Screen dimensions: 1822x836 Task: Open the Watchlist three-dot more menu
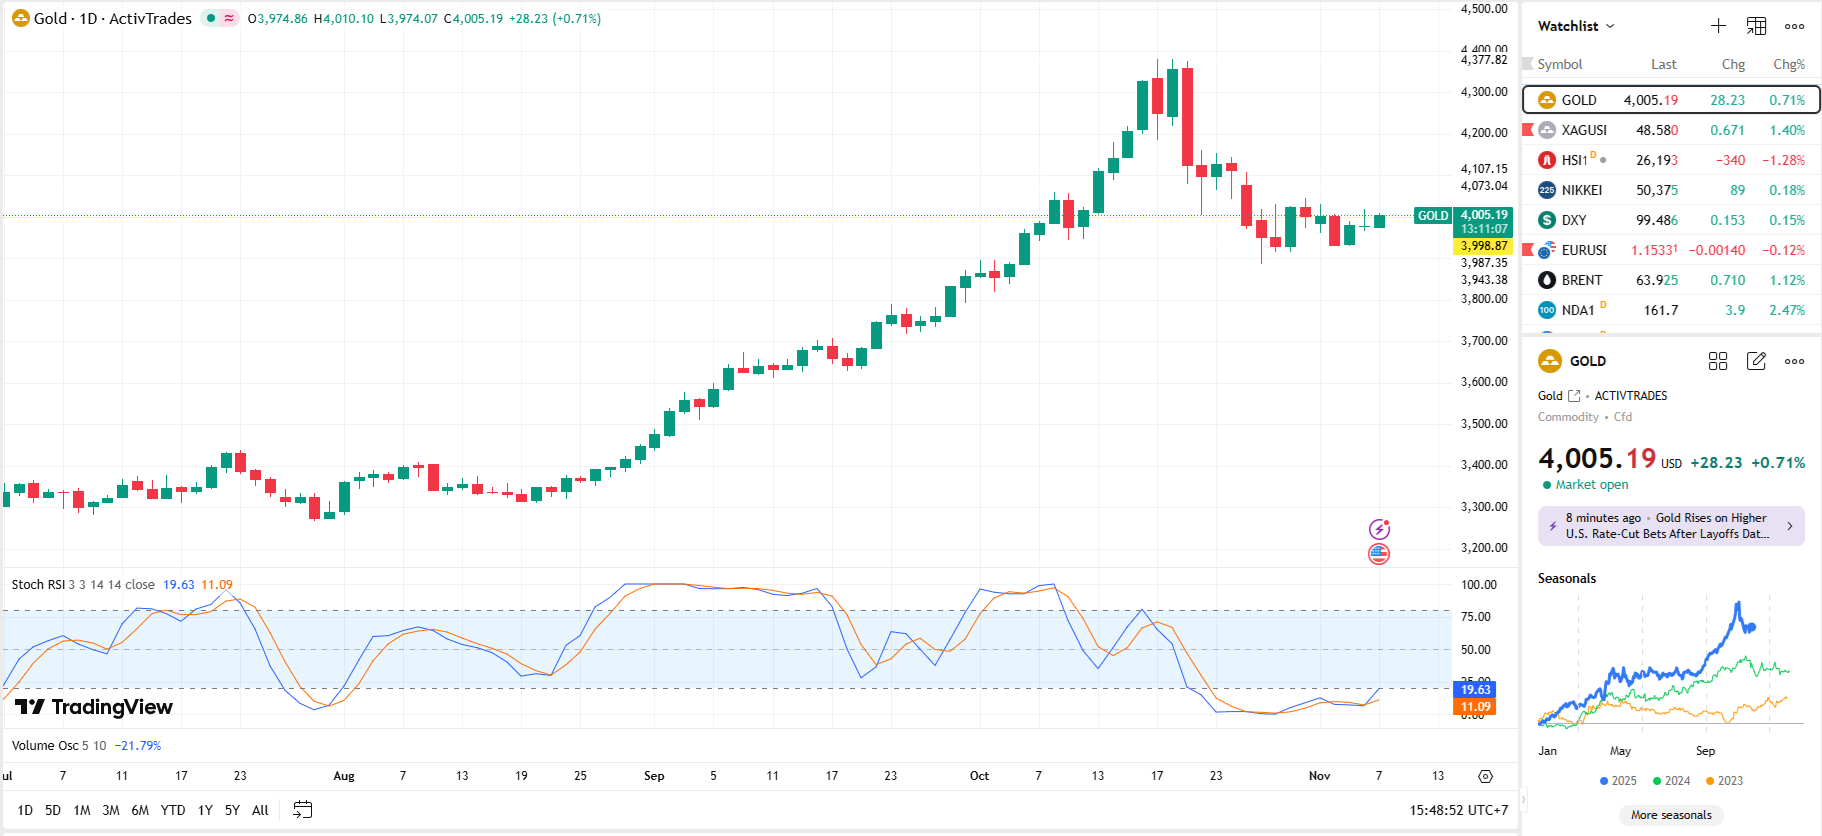pyautogui.click(x=1794, y=26)
